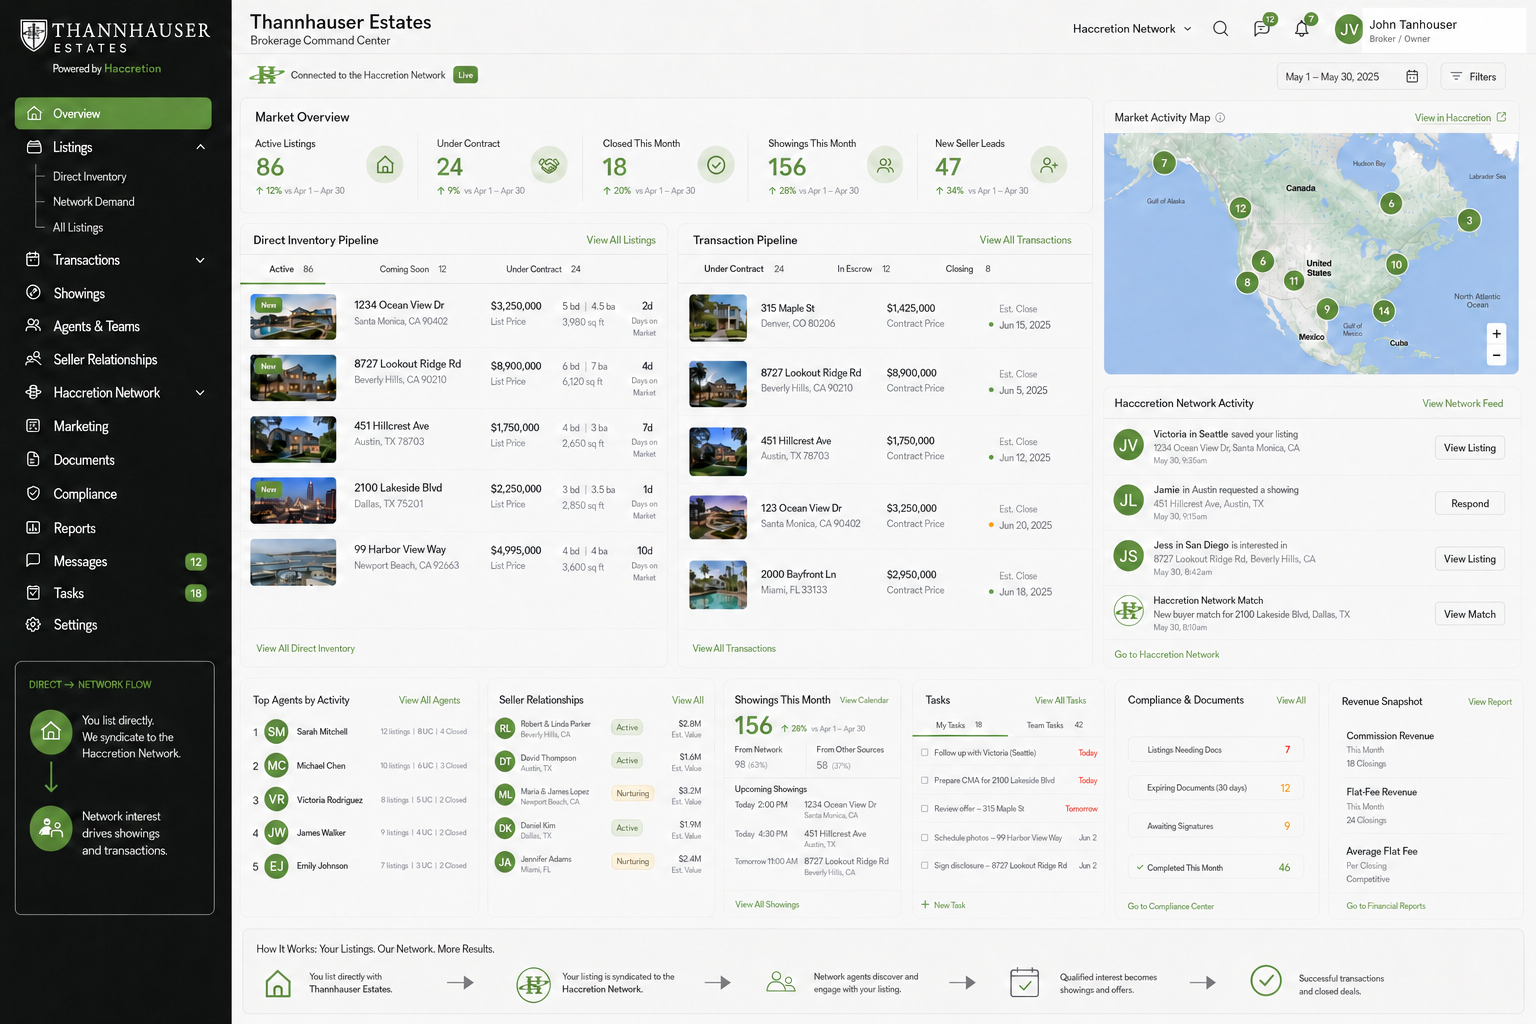Click the Agents & Teams sidebar icon
This screenshot has width=1536, height=1024.
34,326
